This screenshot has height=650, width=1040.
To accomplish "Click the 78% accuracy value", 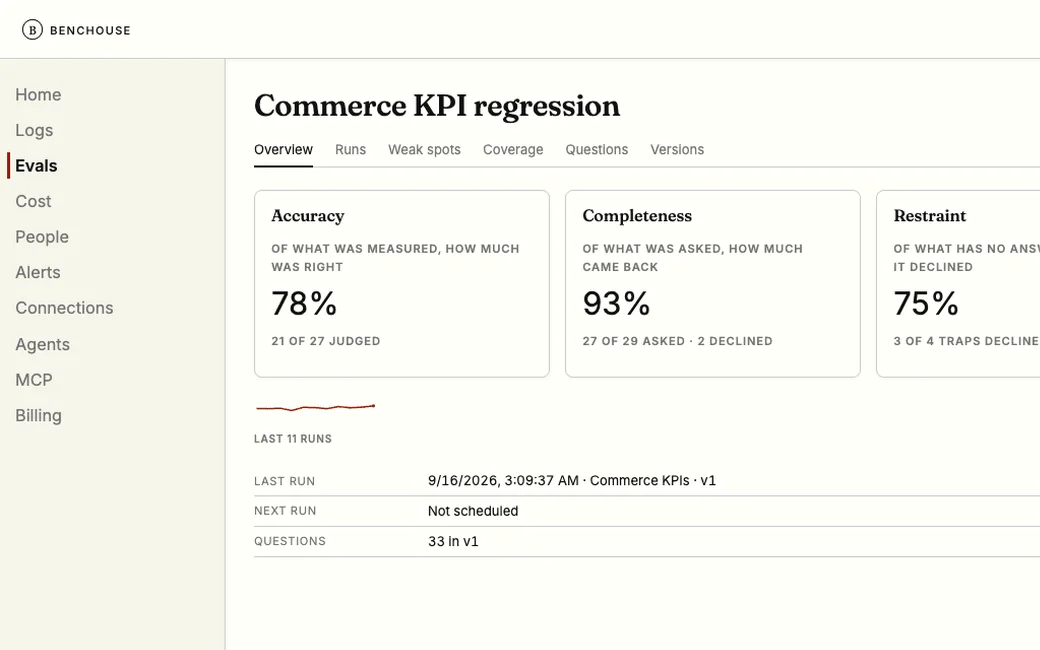I will click(x=304, y=304).
